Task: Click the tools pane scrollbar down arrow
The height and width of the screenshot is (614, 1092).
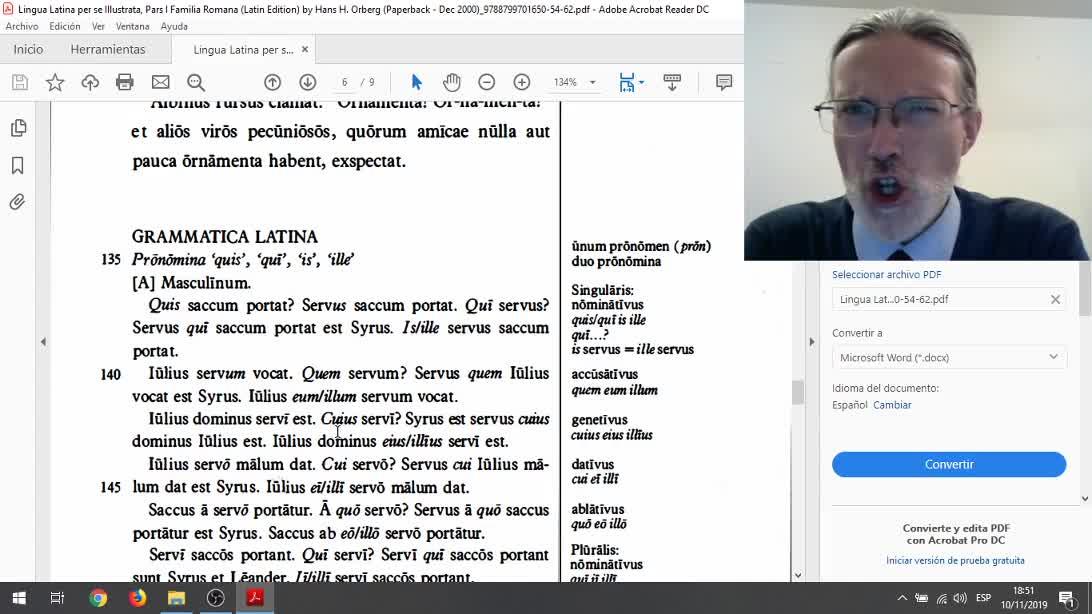Action: coord(1085,498)
